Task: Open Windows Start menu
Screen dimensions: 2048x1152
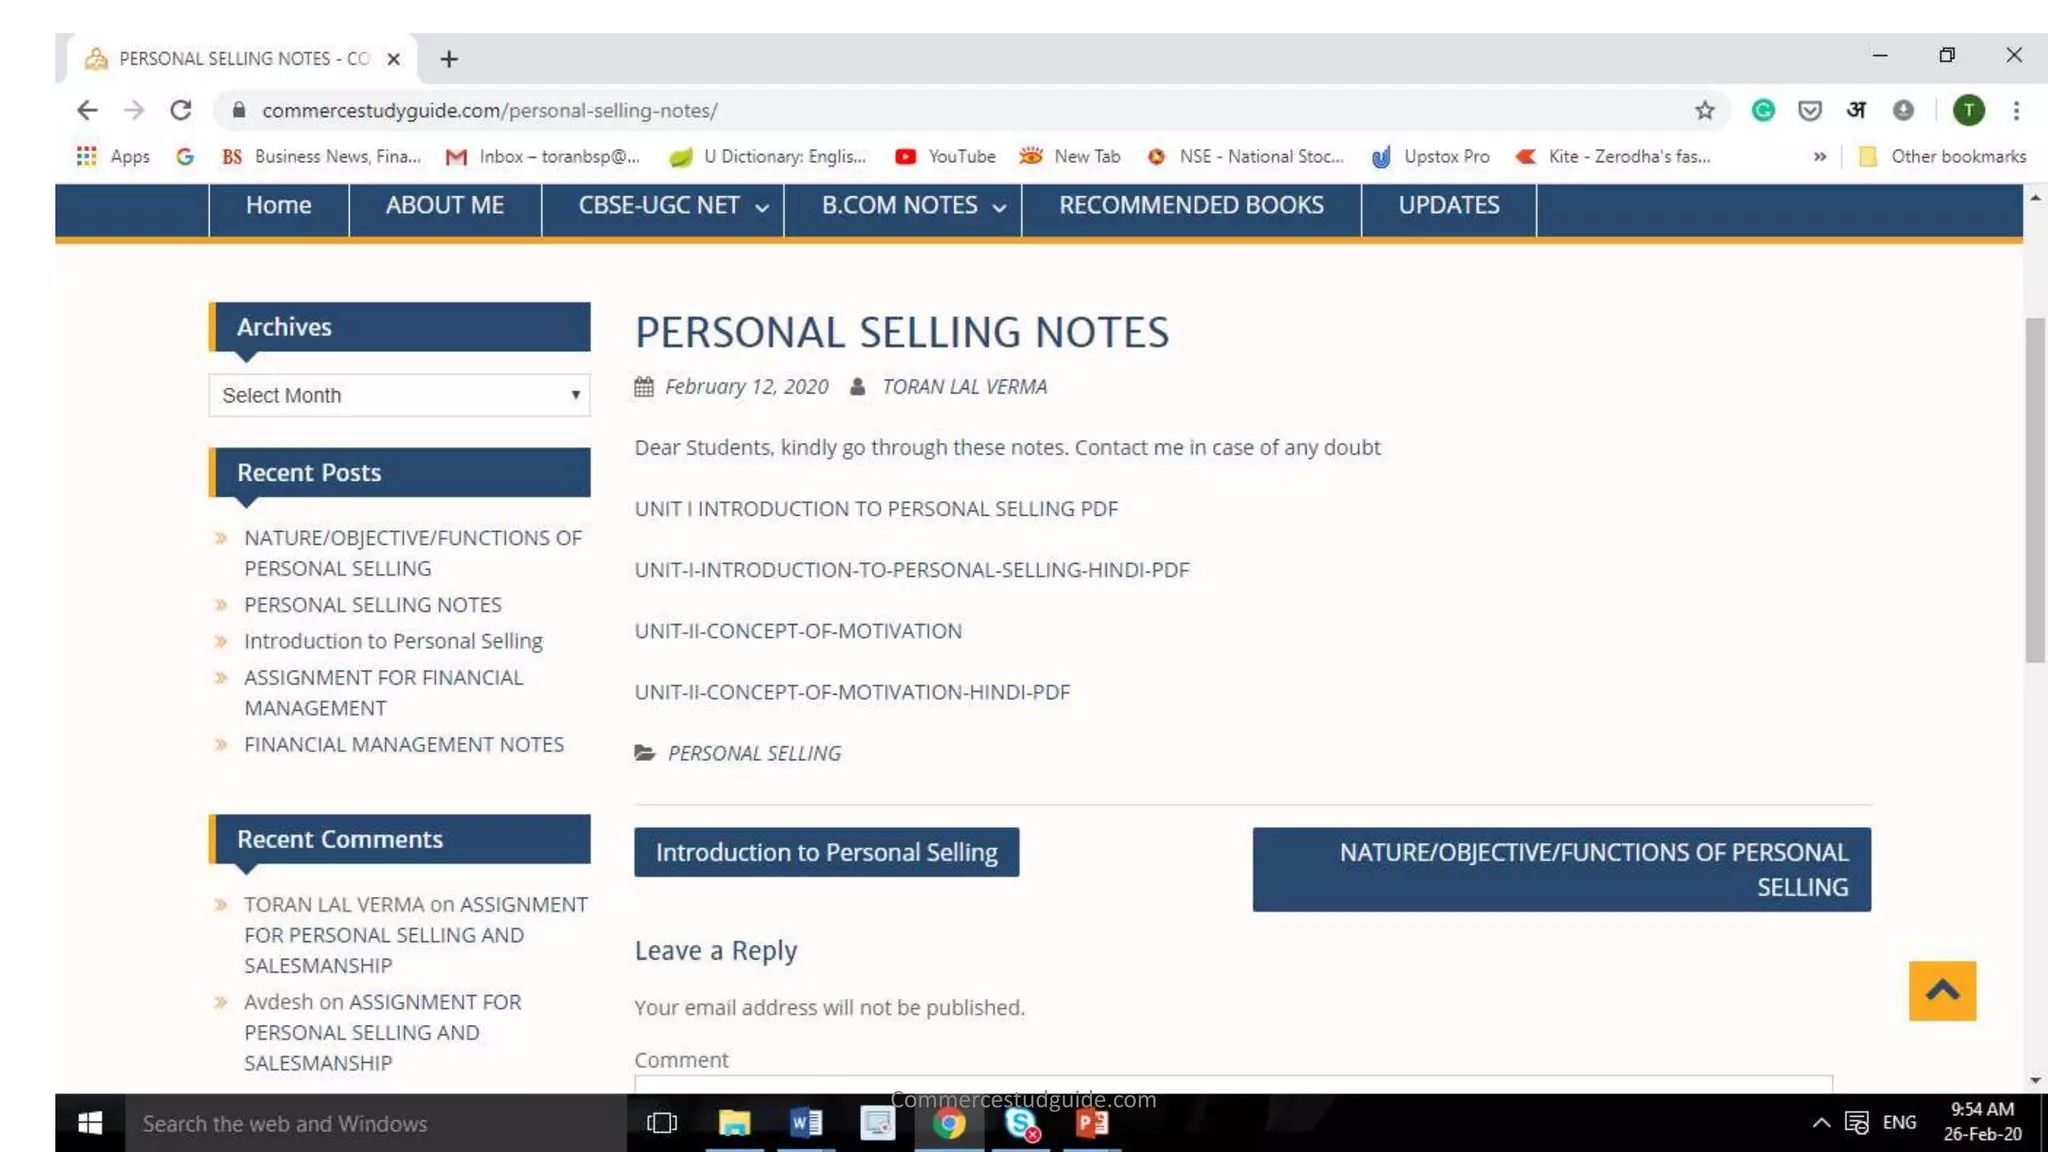Action: [x=90, y=1123]
